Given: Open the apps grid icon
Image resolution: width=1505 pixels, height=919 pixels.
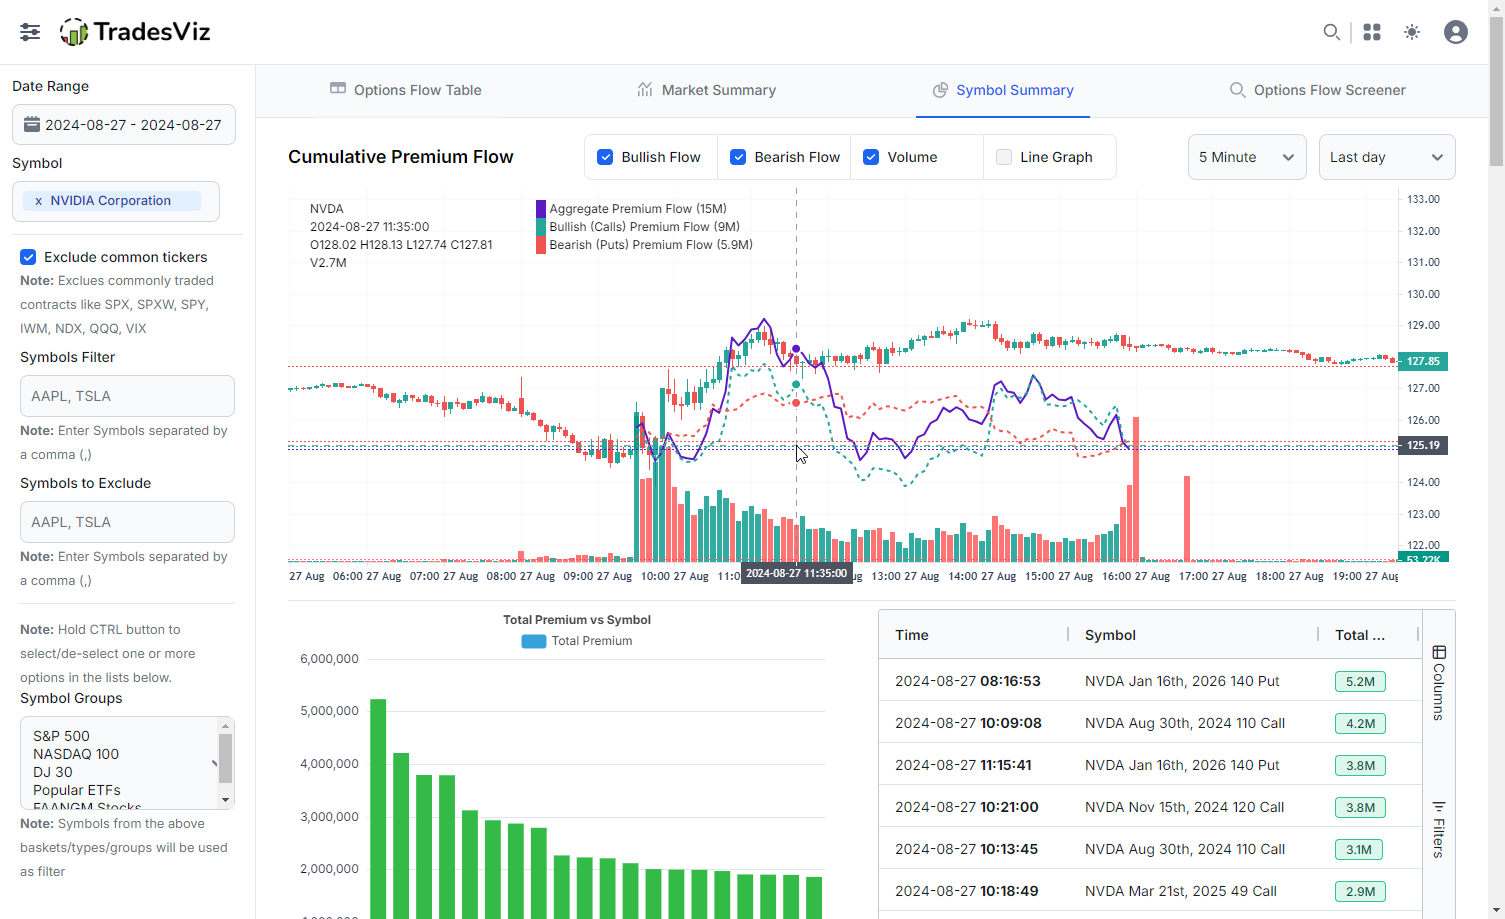Looking at the screenshot, I should coord(1372,32).
